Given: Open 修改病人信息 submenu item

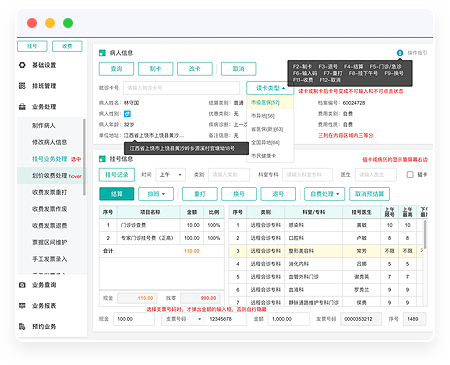Looking at the screenshot, I should (50, 142).
